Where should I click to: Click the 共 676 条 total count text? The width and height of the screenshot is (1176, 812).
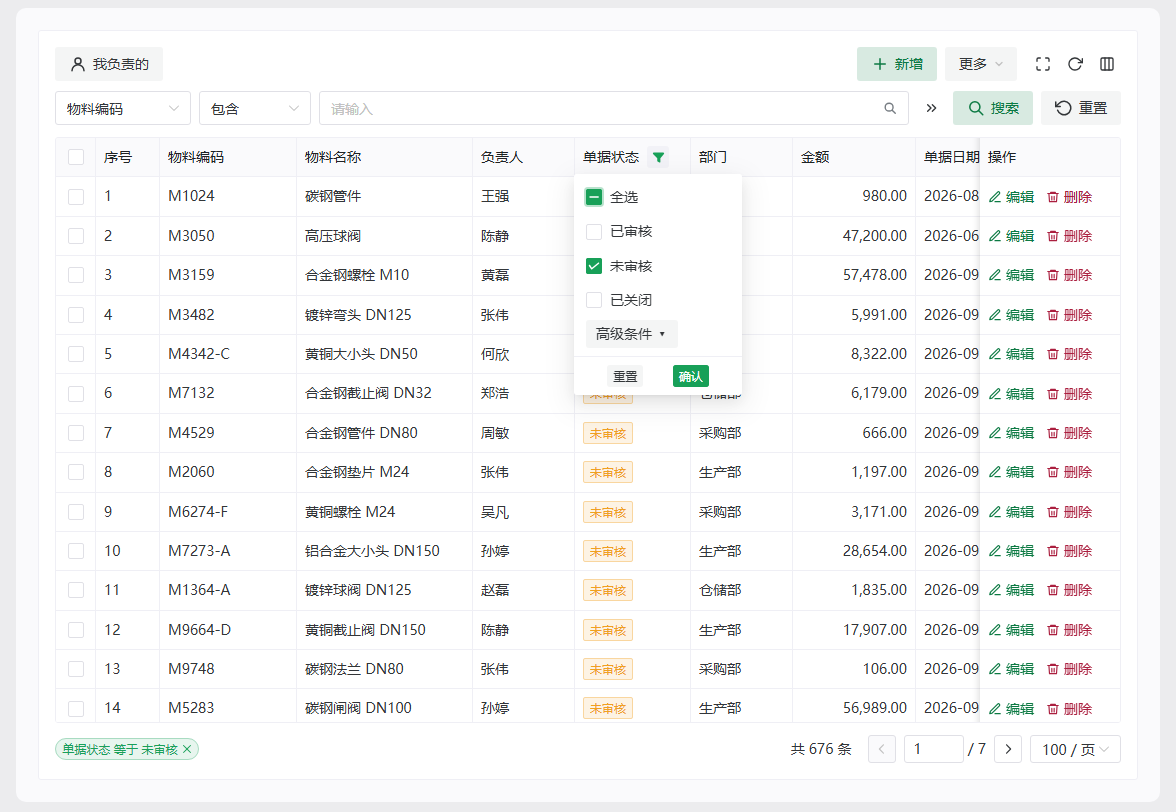point(821,749)
